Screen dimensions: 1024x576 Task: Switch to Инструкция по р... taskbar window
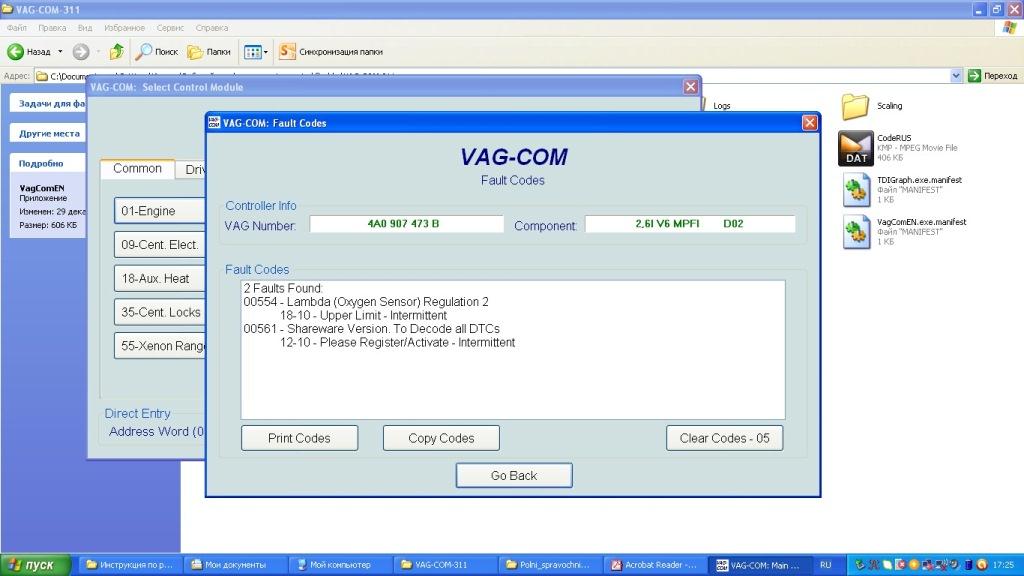(x=129, y=565)
